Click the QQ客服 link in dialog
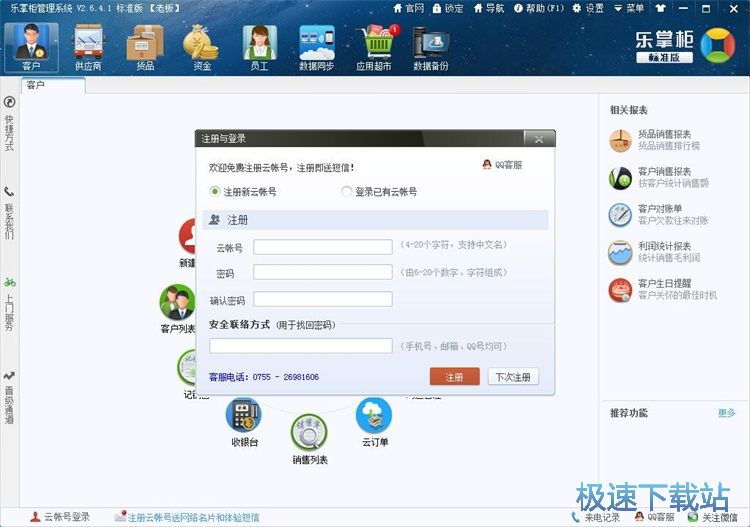The width and height of the screenshot is (750, 527). click(502, 165)
